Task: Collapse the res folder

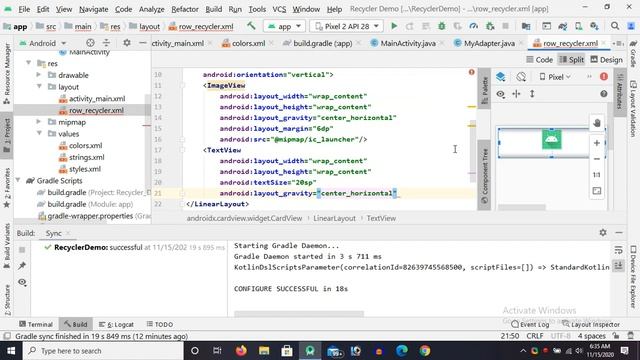Action: click(29, 63)
